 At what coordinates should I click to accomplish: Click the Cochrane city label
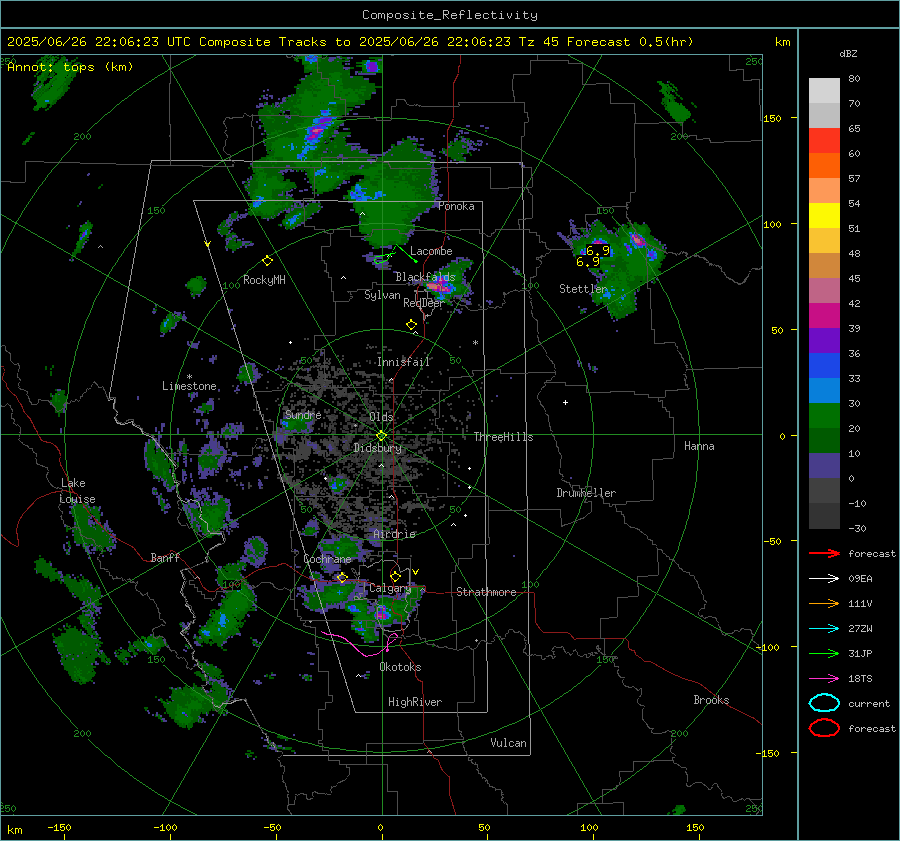[x=327, y=559]
